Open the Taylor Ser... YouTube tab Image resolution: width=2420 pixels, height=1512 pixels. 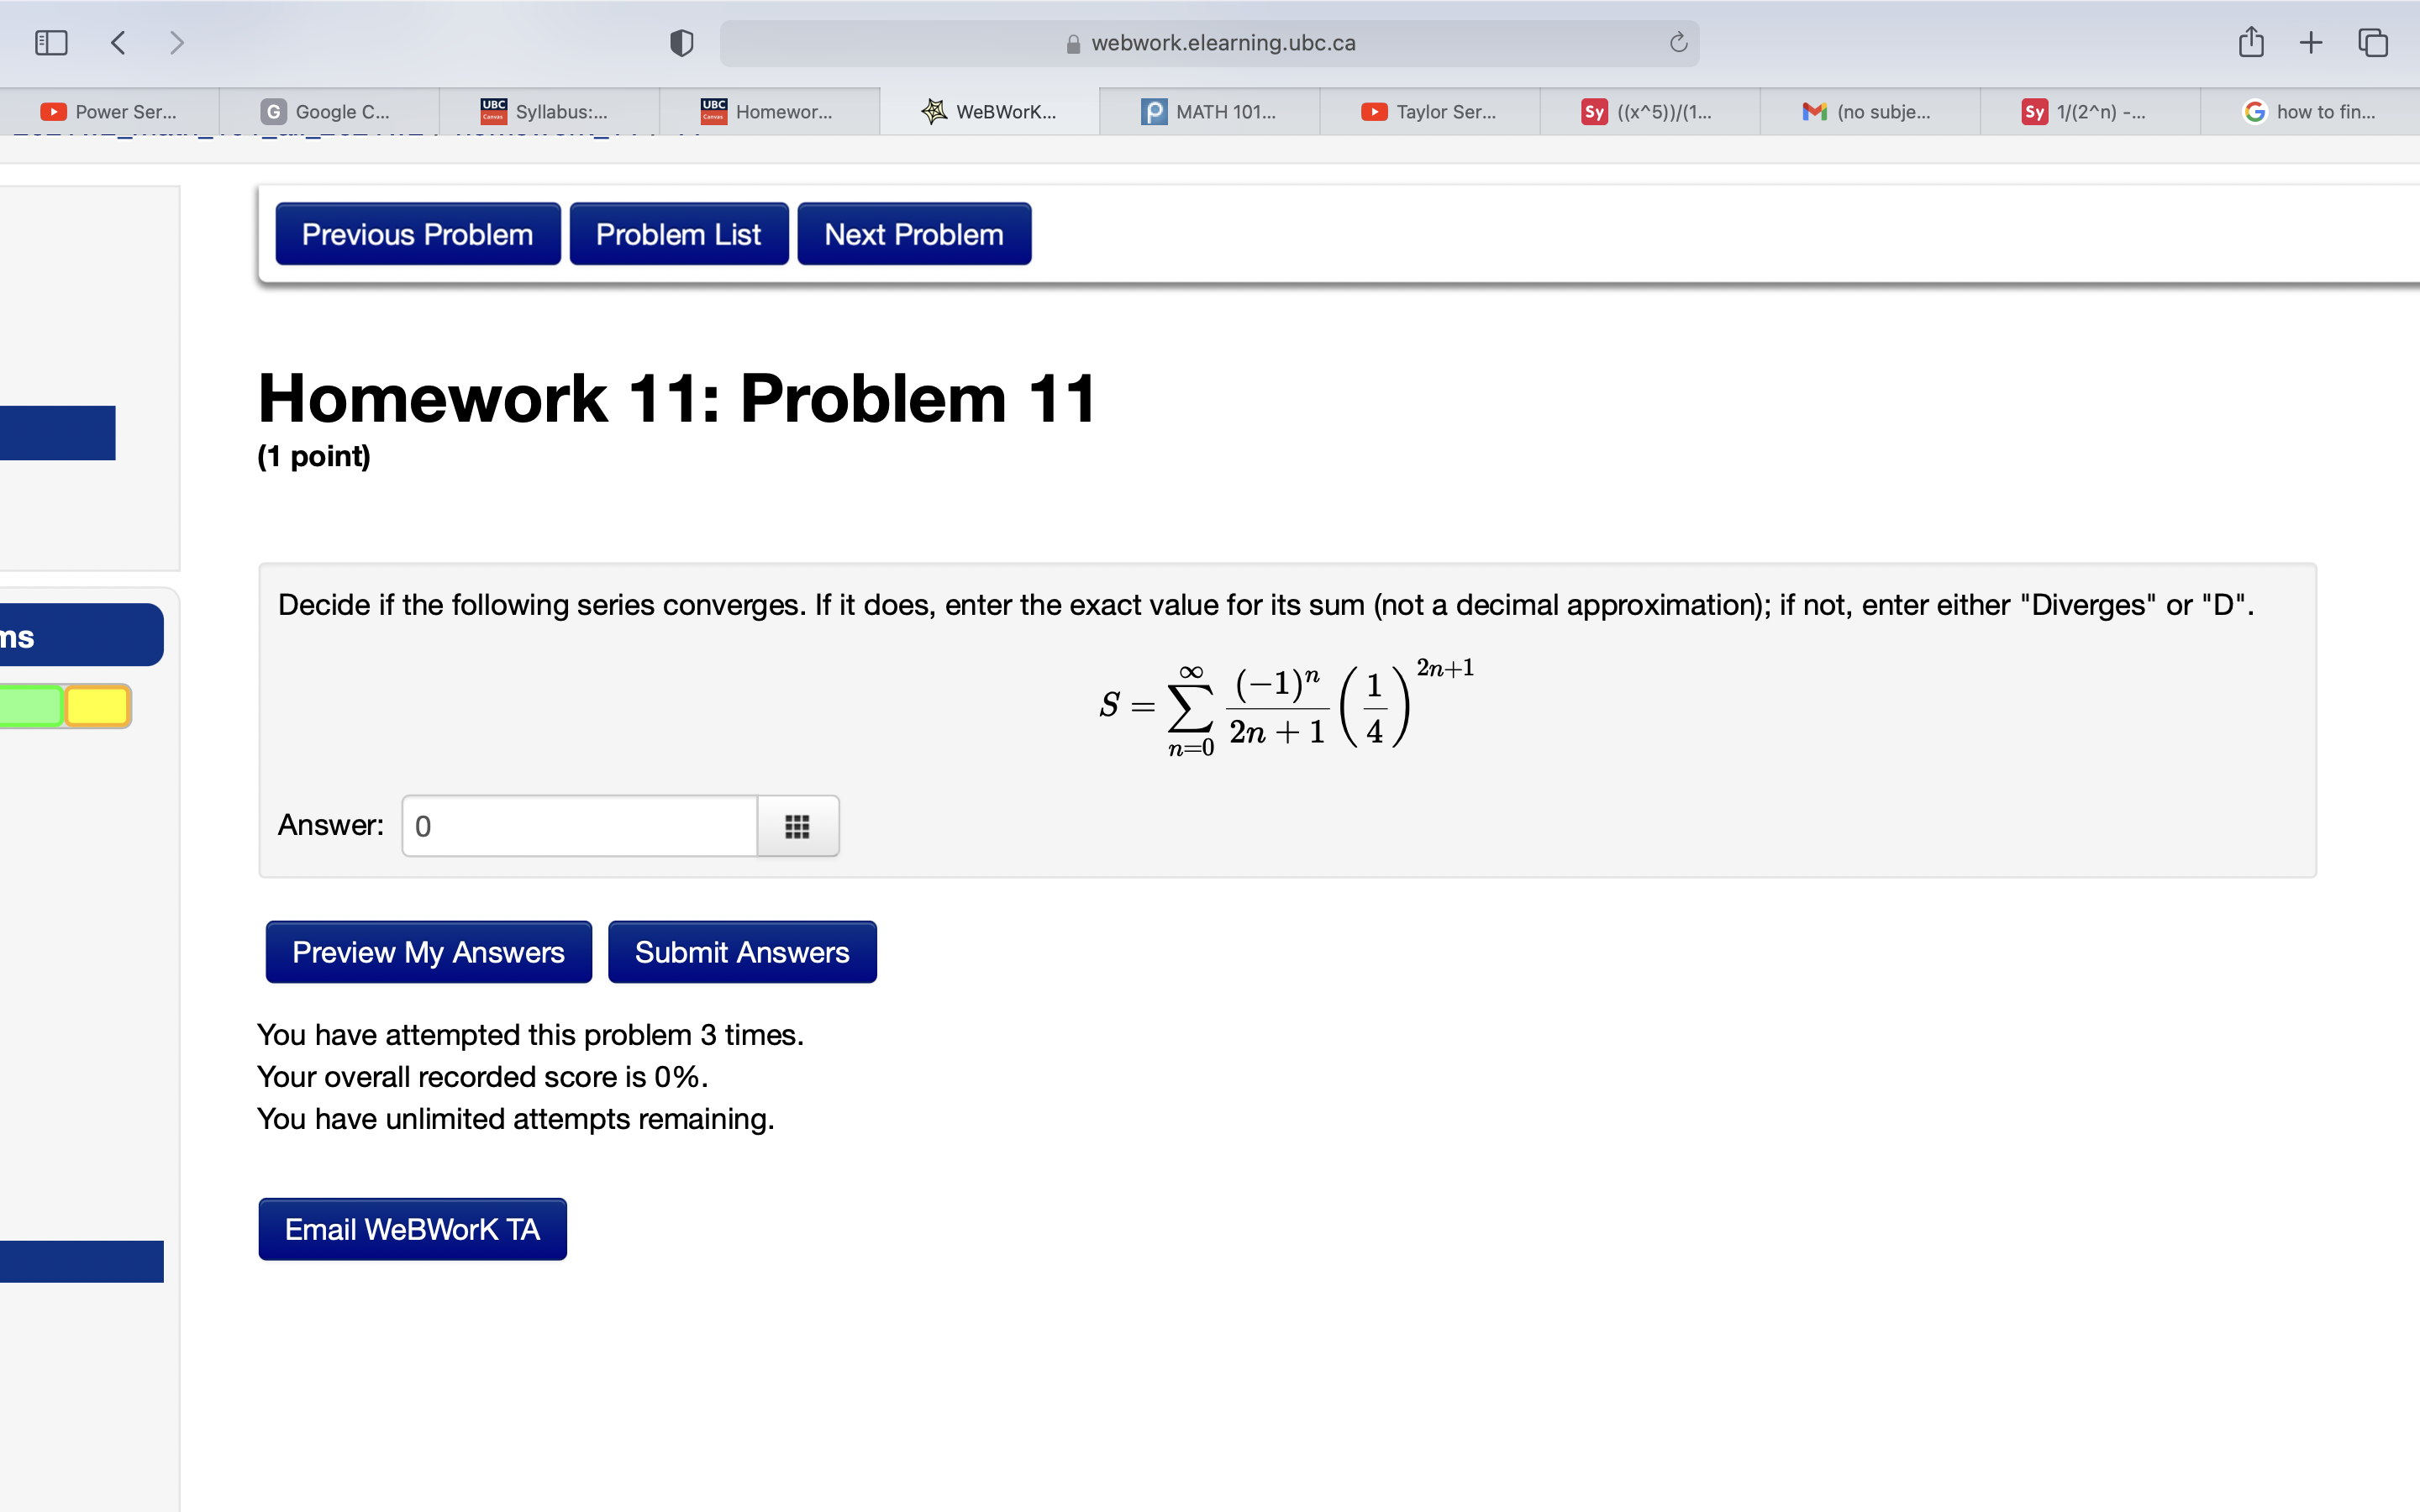1430,112
